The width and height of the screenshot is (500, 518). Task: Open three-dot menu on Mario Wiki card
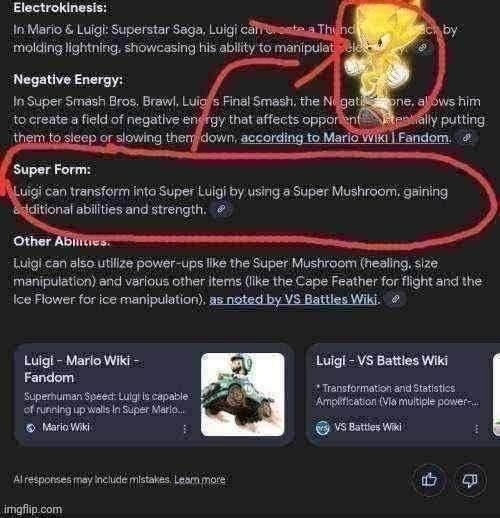click(x=185, y=429)
